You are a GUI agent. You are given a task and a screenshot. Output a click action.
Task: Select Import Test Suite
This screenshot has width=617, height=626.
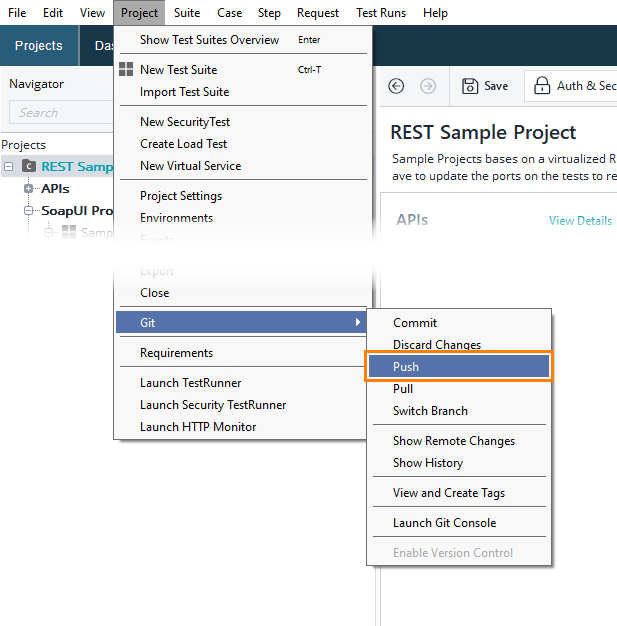[242, 92]
